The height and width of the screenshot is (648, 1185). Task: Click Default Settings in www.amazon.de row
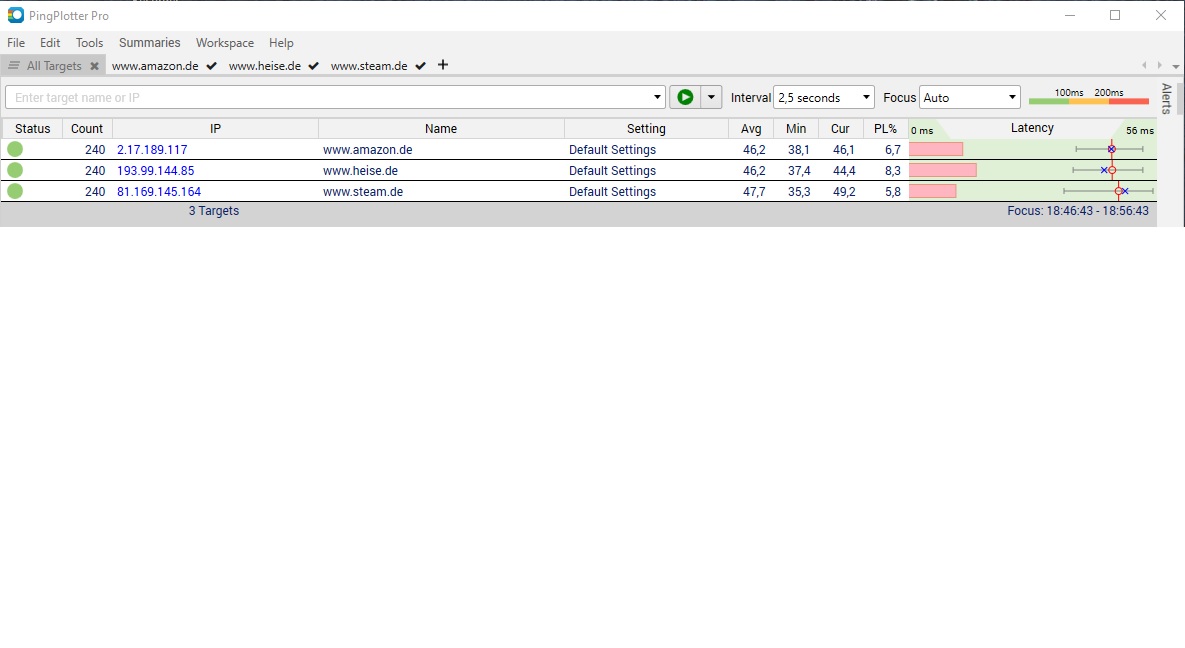pyautogui.click(x=612, y=150)
